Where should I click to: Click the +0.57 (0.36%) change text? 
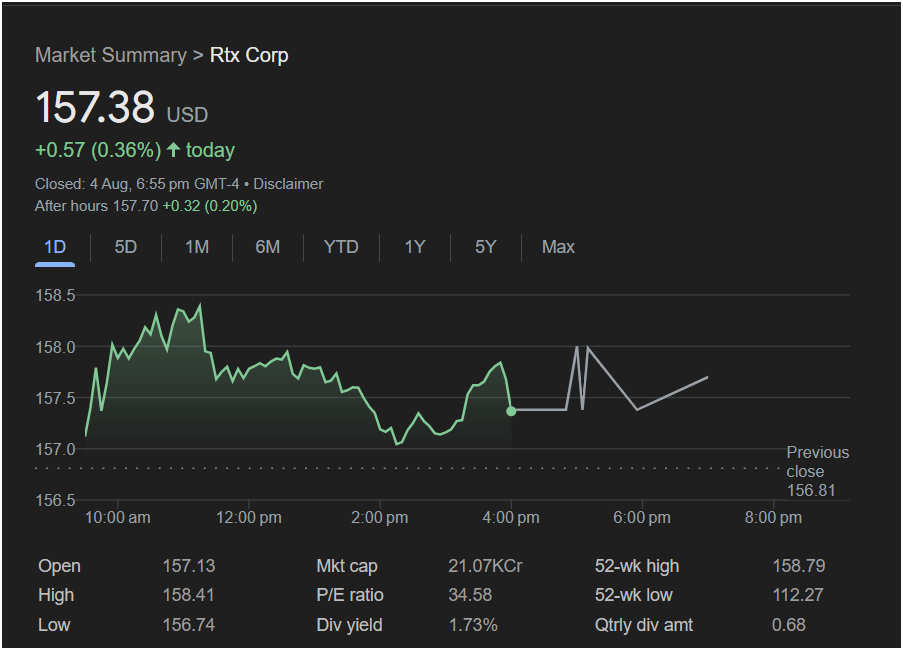98,150
